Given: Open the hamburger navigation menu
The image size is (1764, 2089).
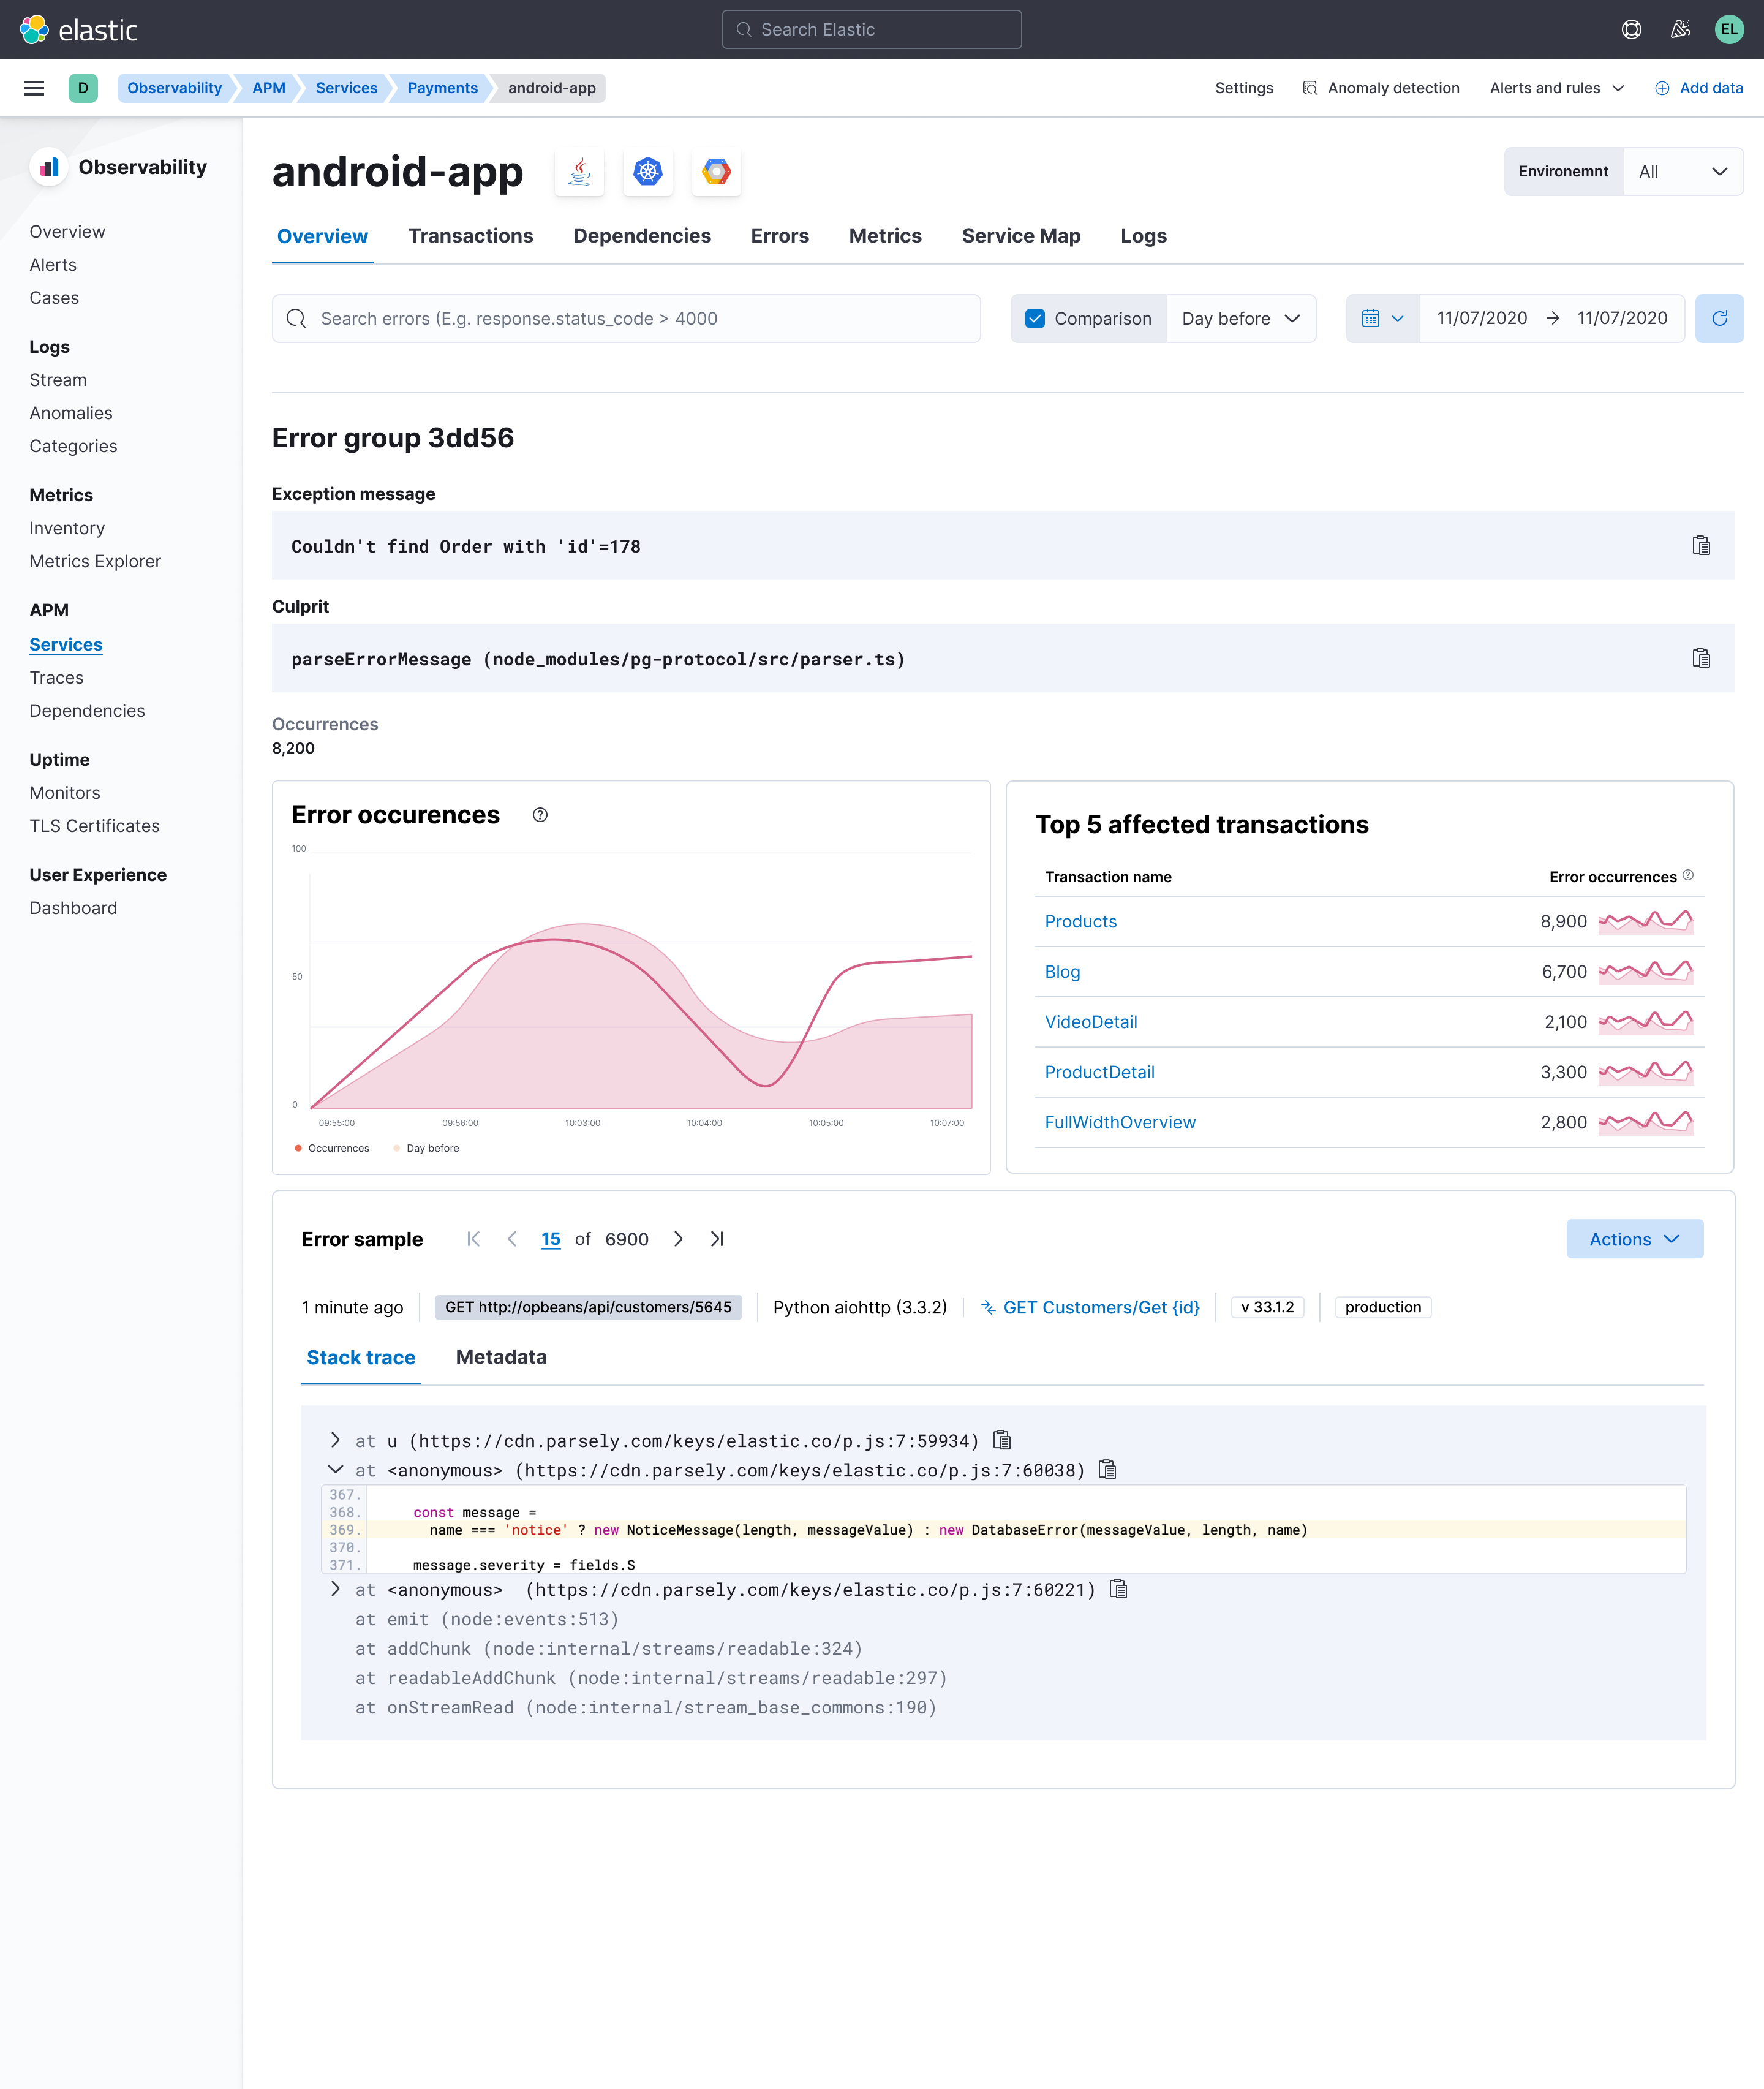Looking at the screenshot, I should [x=34, y=88].
